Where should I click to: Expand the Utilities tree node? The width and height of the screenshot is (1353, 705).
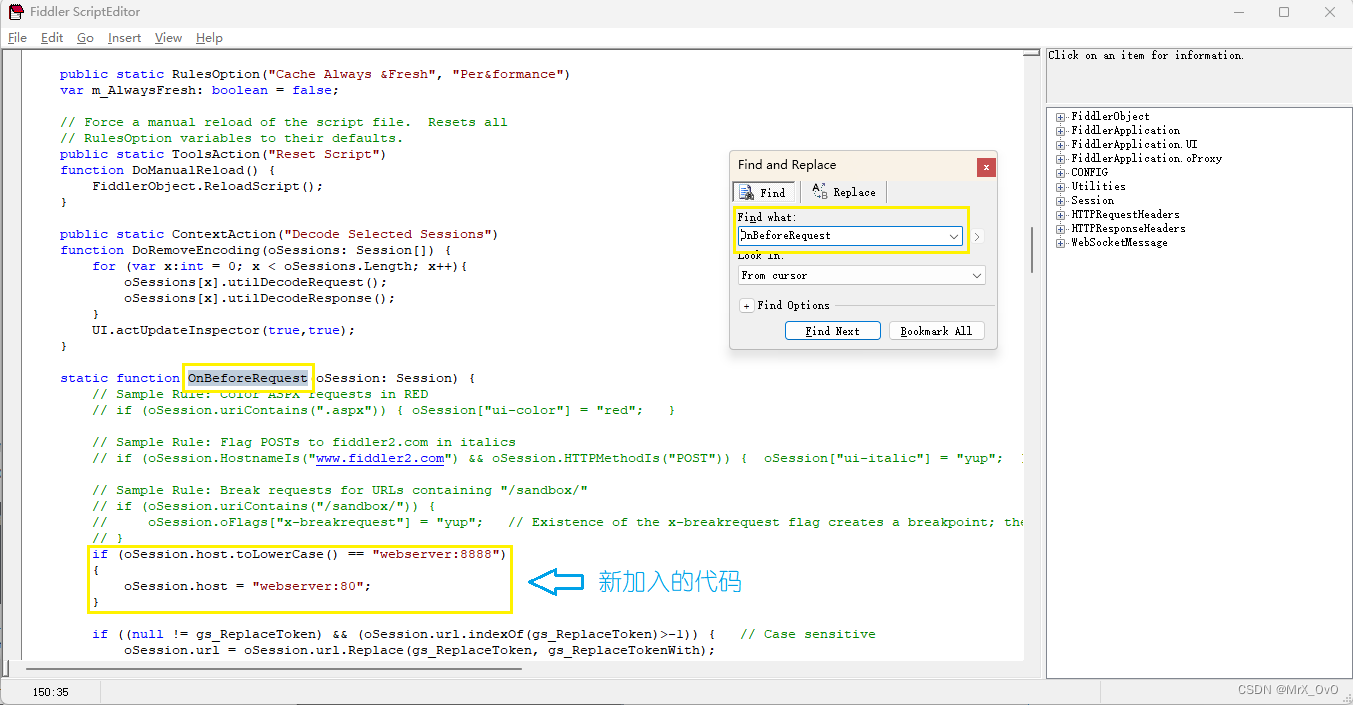pyautogui.click(x=1061, y=187)
